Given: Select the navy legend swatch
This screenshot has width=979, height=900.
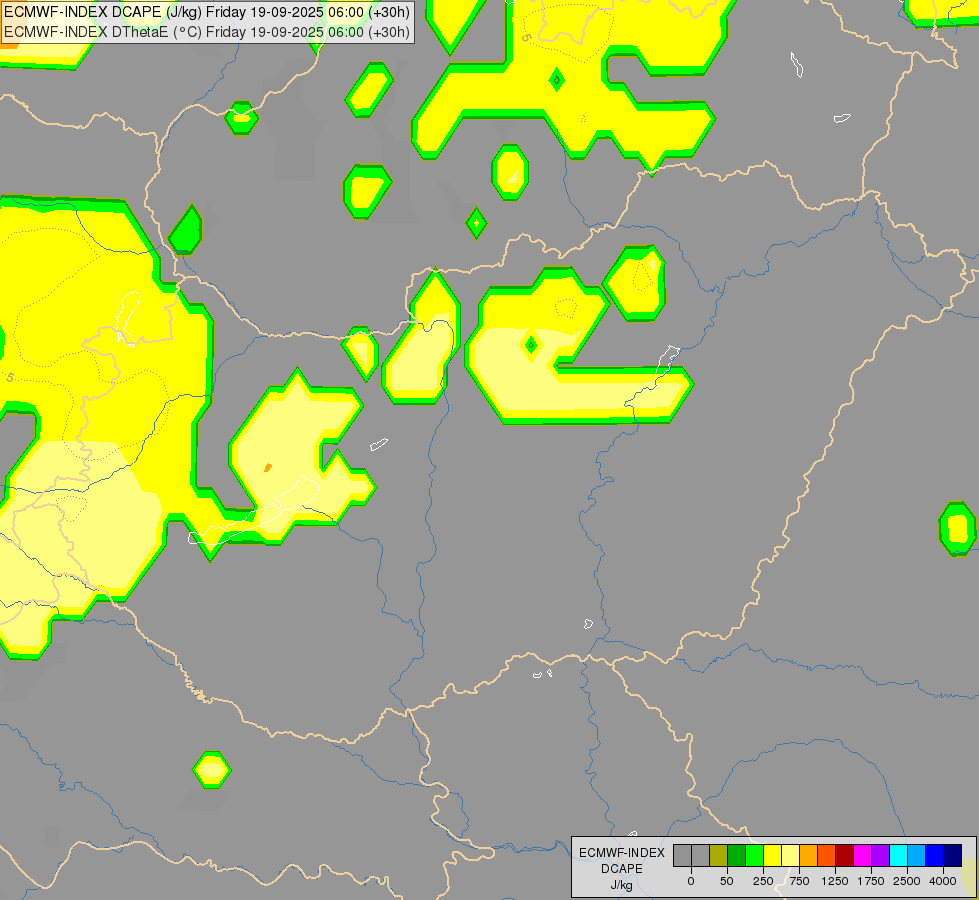Looking at the screenshot, I should [x=953, y=855].
